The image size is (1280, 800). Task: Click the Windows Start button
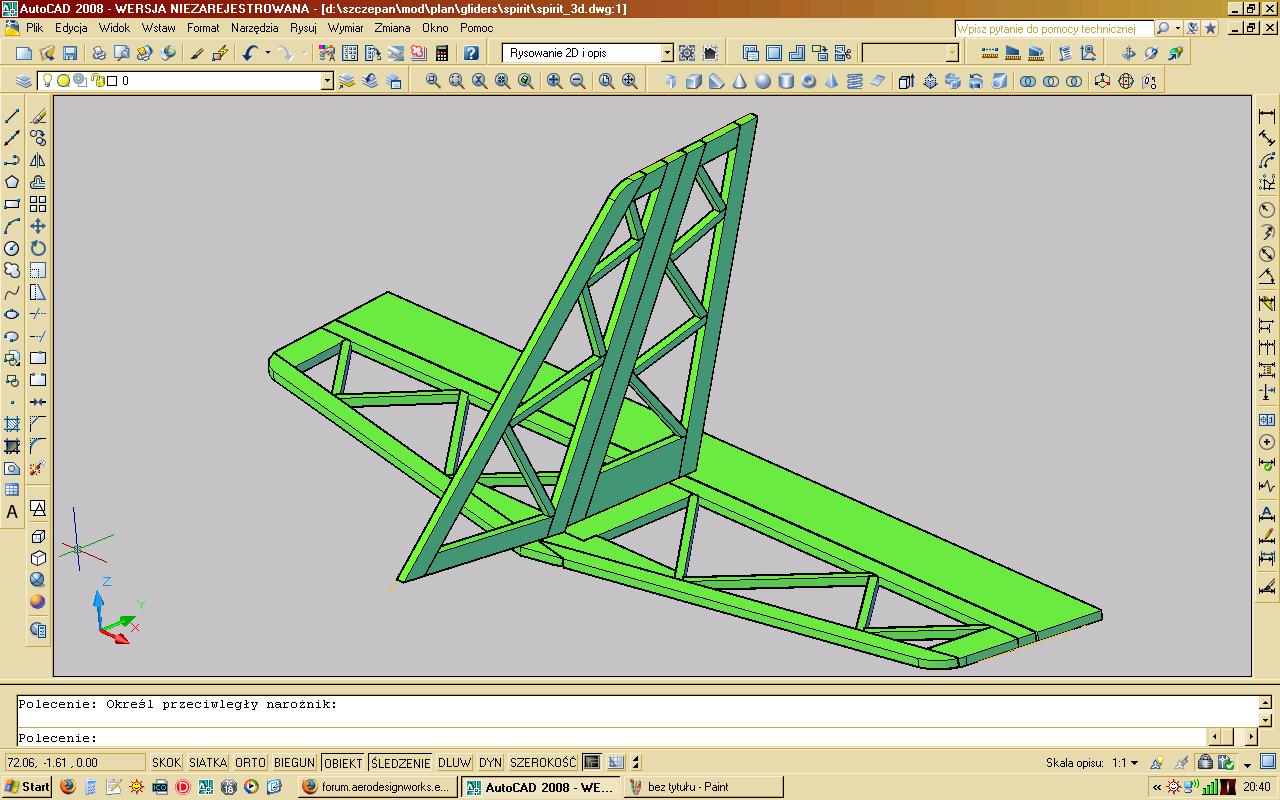pos(27,787)
